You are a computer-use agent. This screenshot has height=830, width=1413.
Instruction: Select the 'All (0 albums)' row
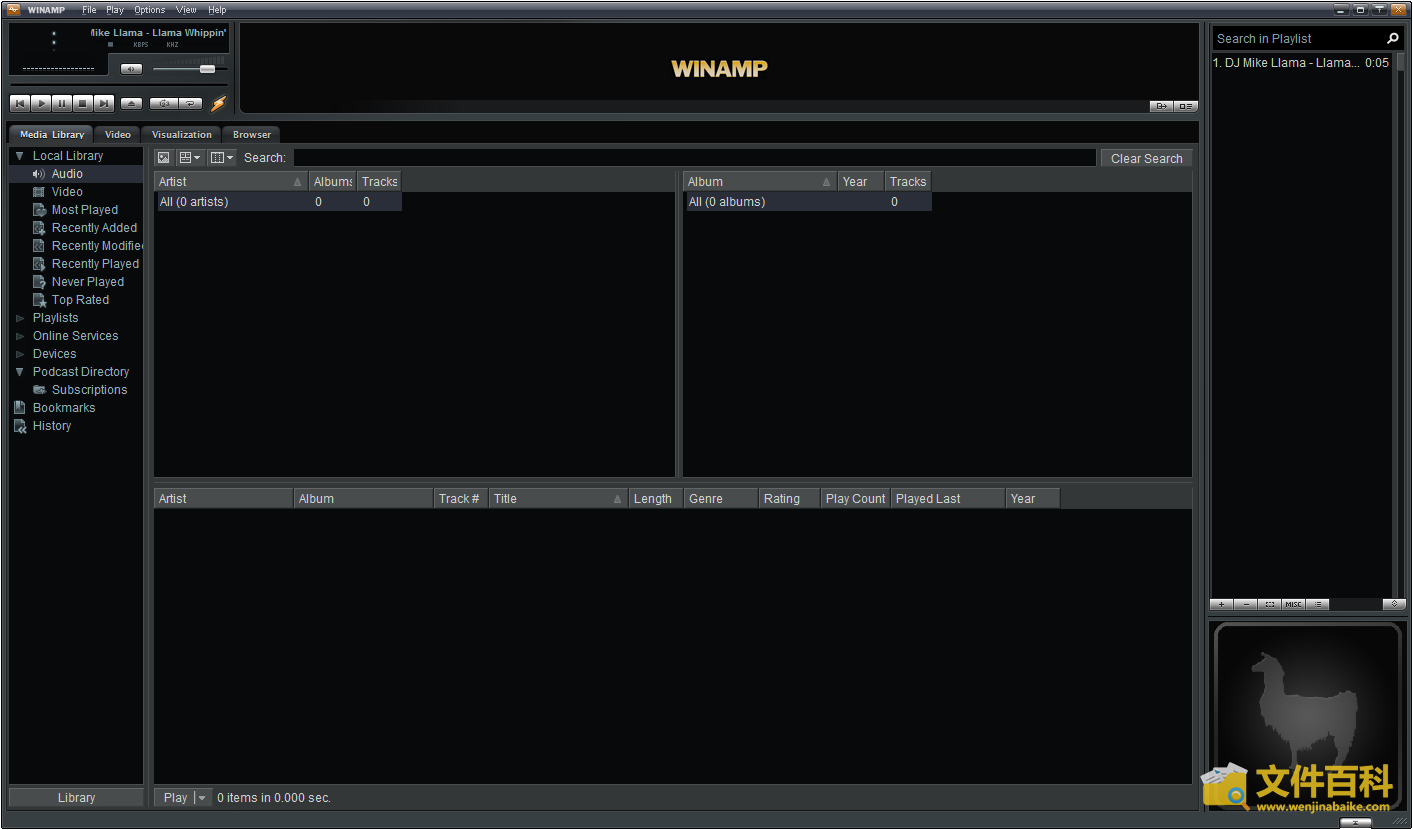[x=808, y=201]
